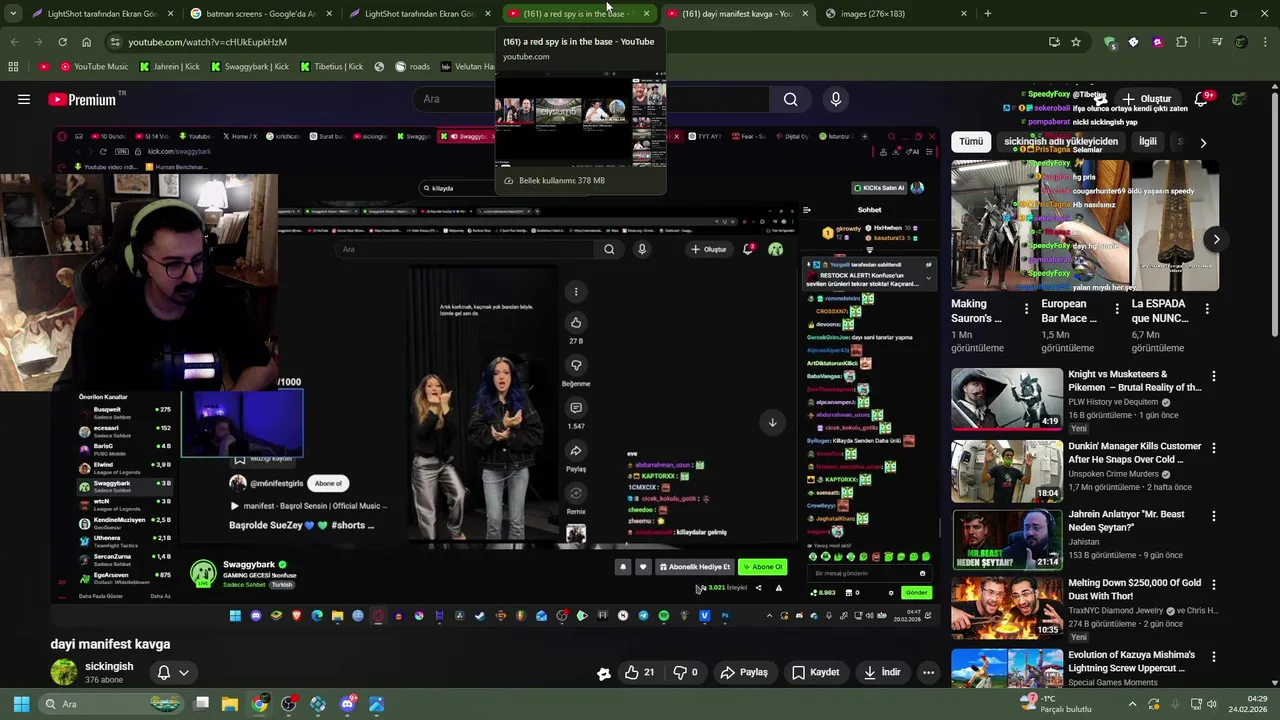
Task: Open the Swaggybark | Kick bookmark
Action: coord(249,67)
